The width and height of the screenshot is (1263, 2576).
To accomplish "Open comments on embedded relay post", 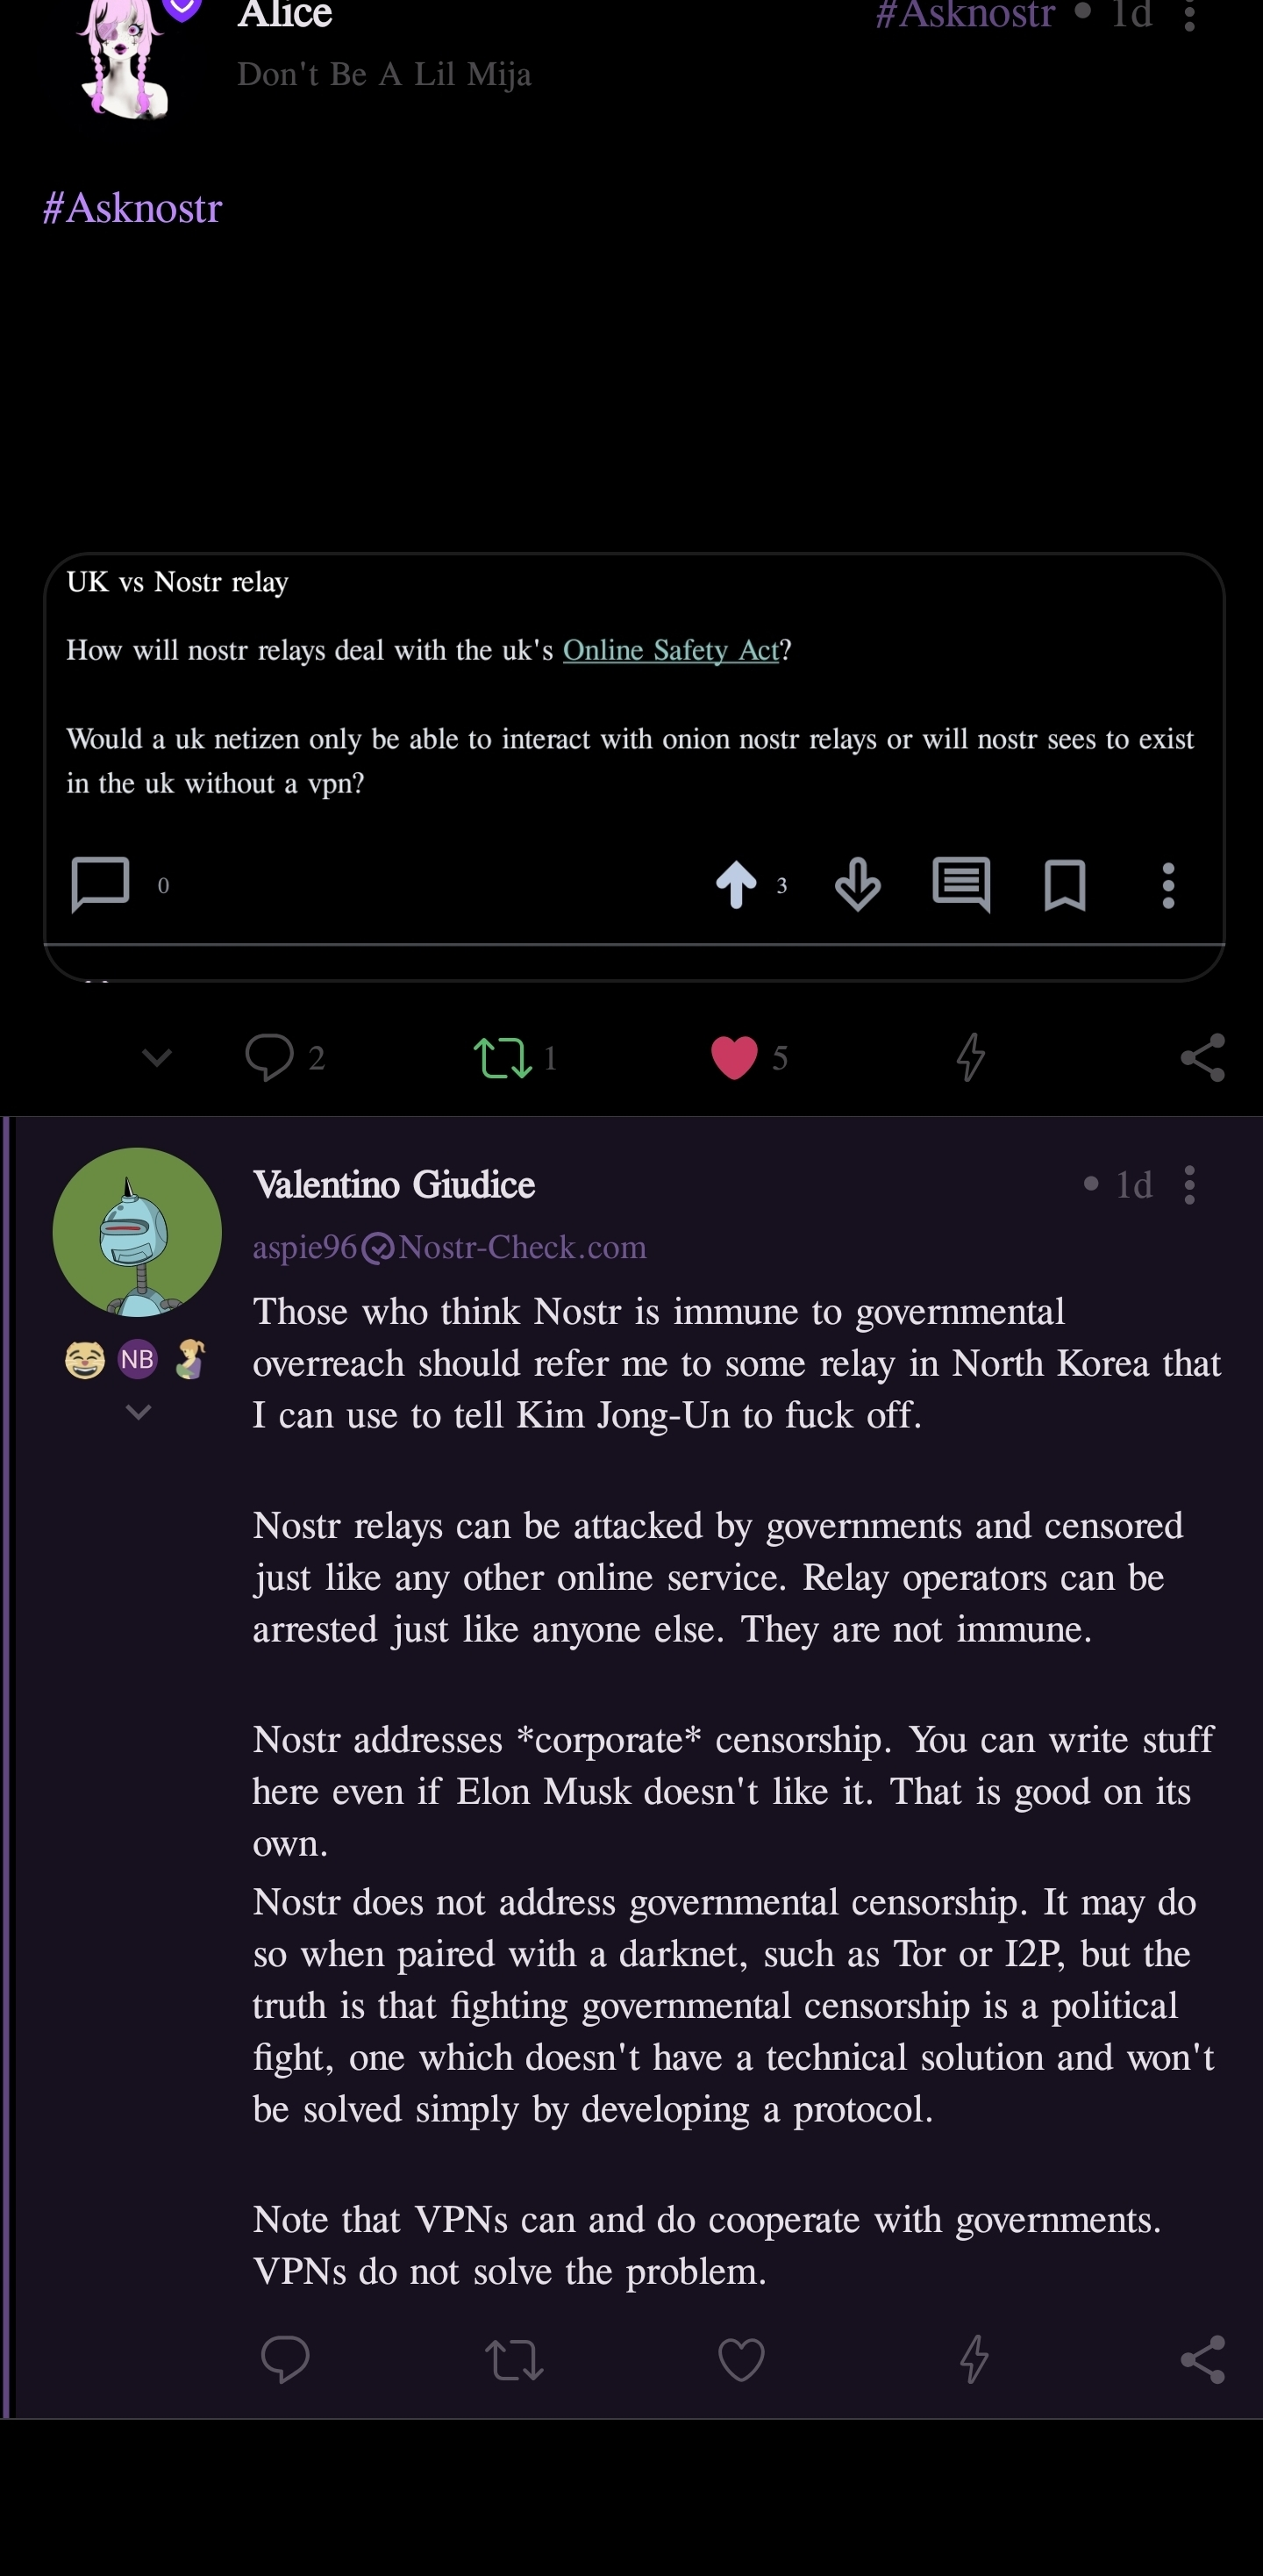I will click(100, 884).
